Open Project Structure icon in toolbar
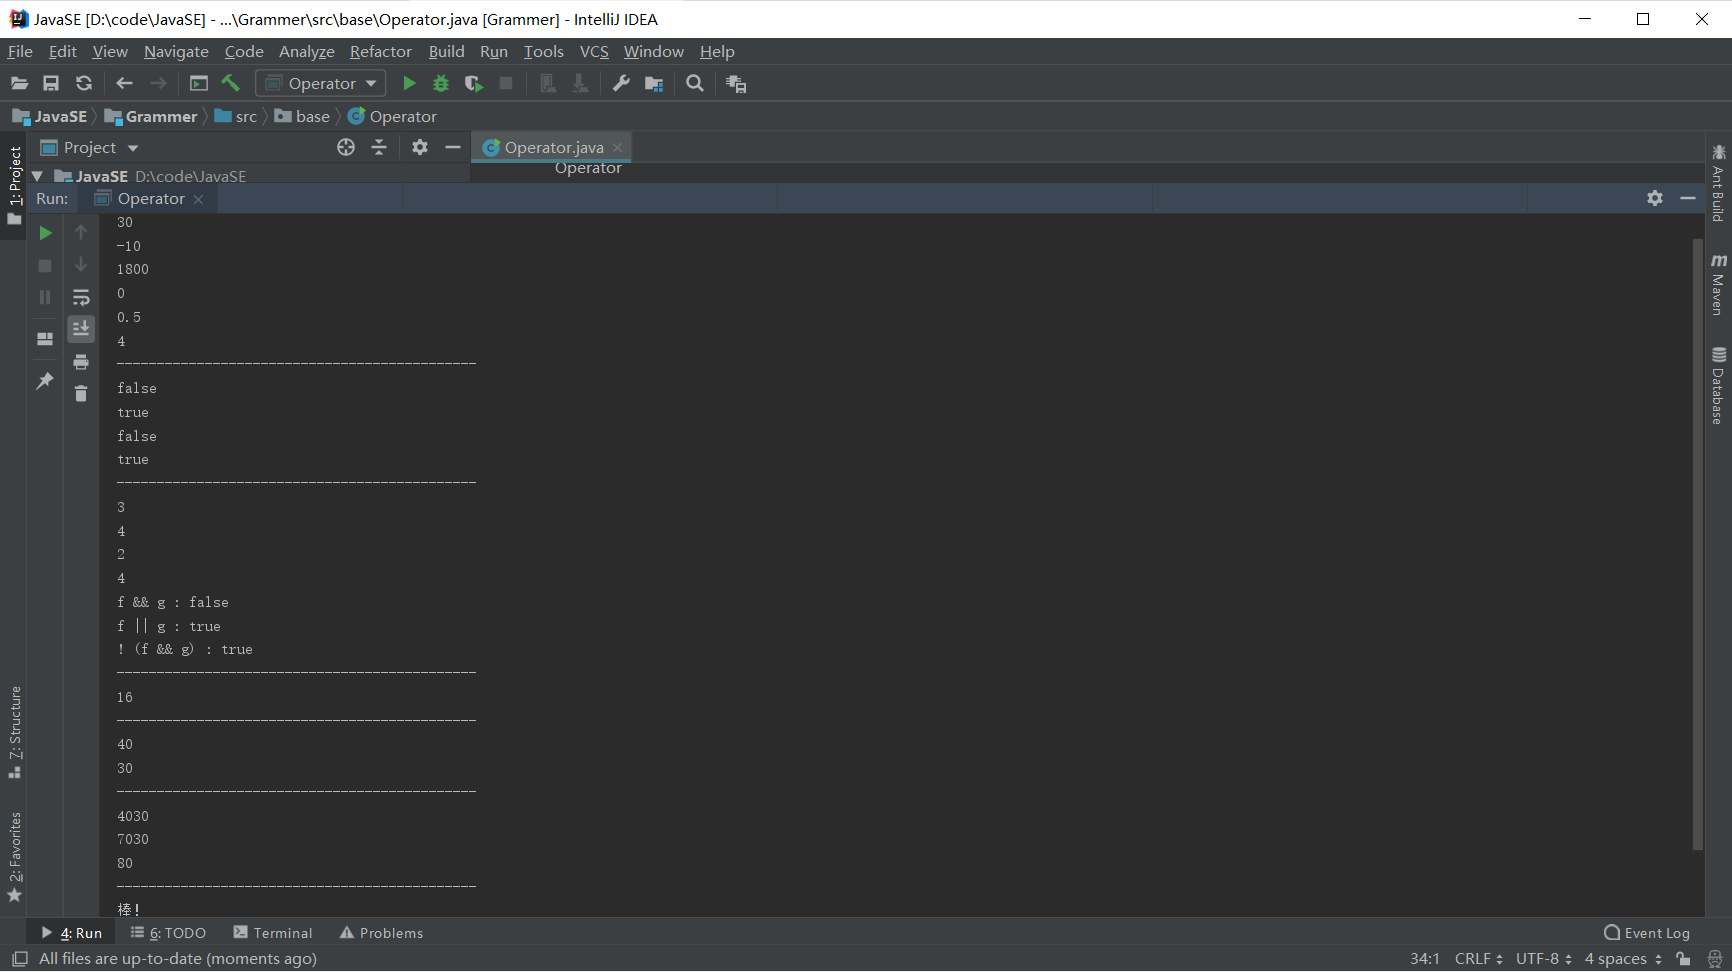 (x=654, y=84)
